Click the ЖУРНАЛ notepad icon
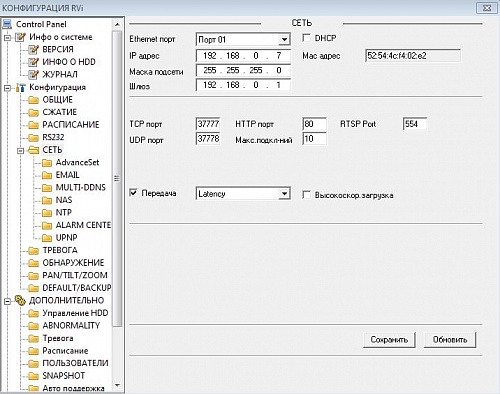500x394 pixels. click(x=33, y=75)
